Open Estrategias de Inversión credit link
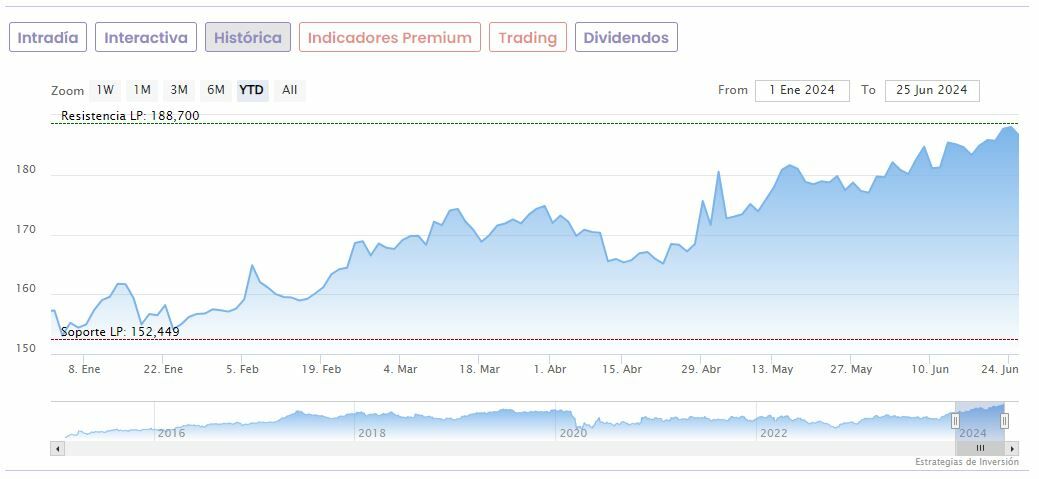Viewport: 1039px width, 479px height. 966,462
